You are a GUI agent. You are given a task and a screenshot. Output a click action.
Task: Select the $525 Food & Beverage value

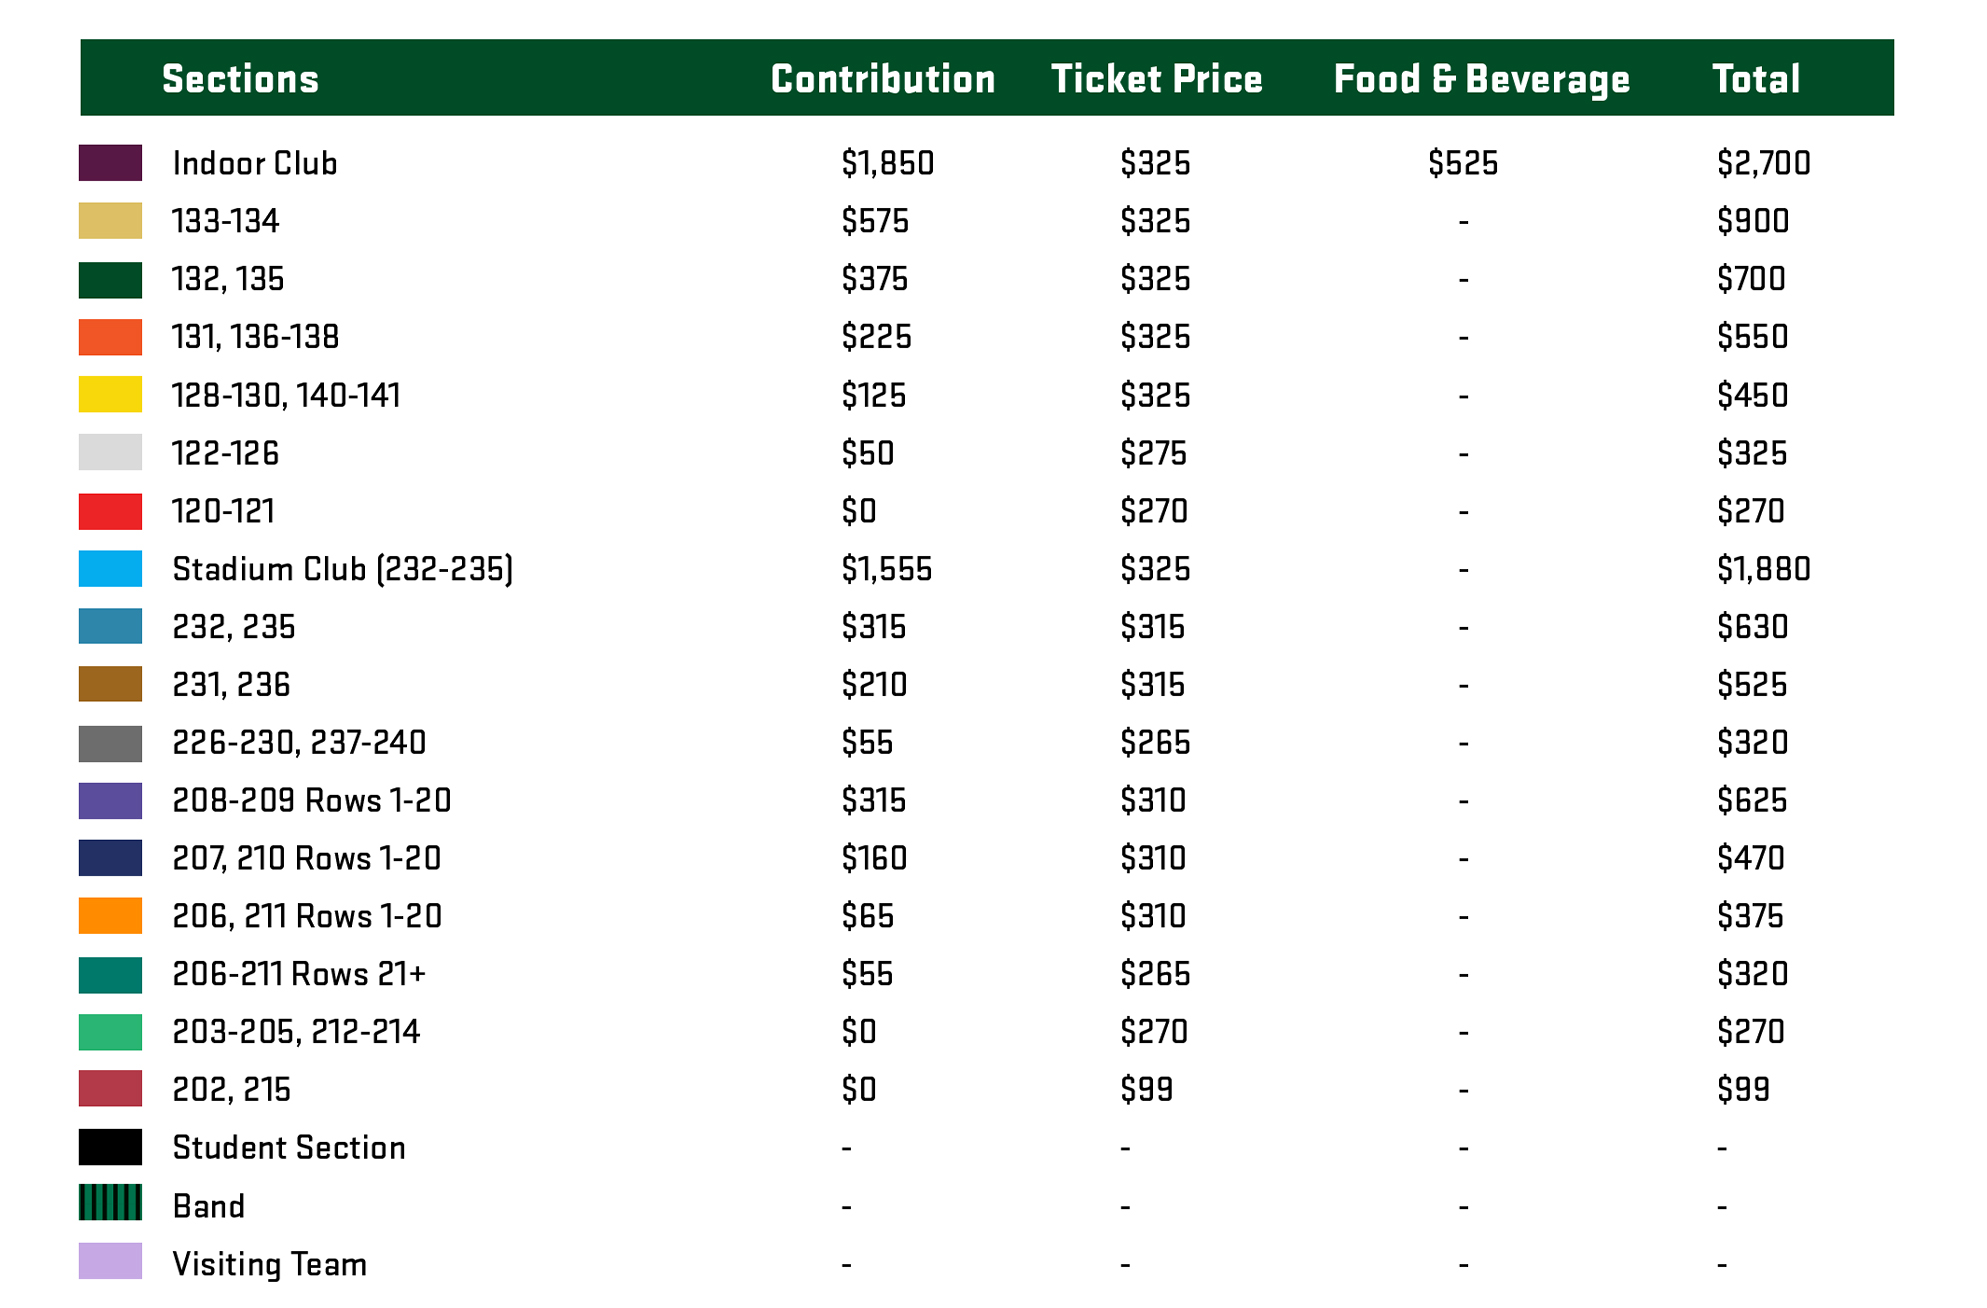pos(1463,163)
